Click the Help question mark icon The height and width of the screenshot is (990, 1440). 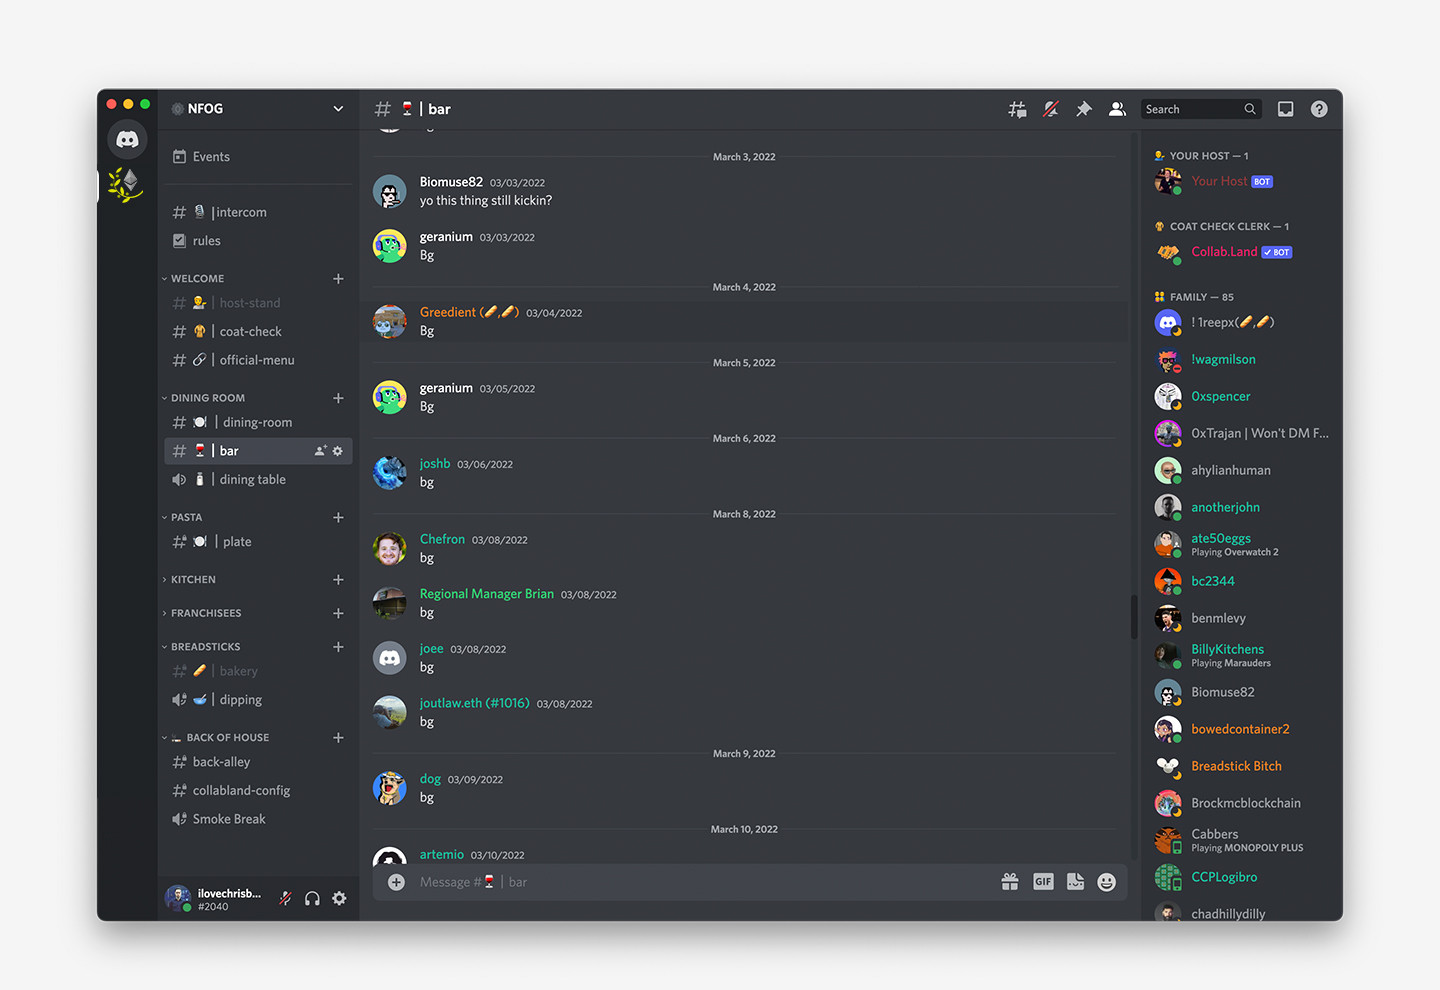click(1319, 109)
